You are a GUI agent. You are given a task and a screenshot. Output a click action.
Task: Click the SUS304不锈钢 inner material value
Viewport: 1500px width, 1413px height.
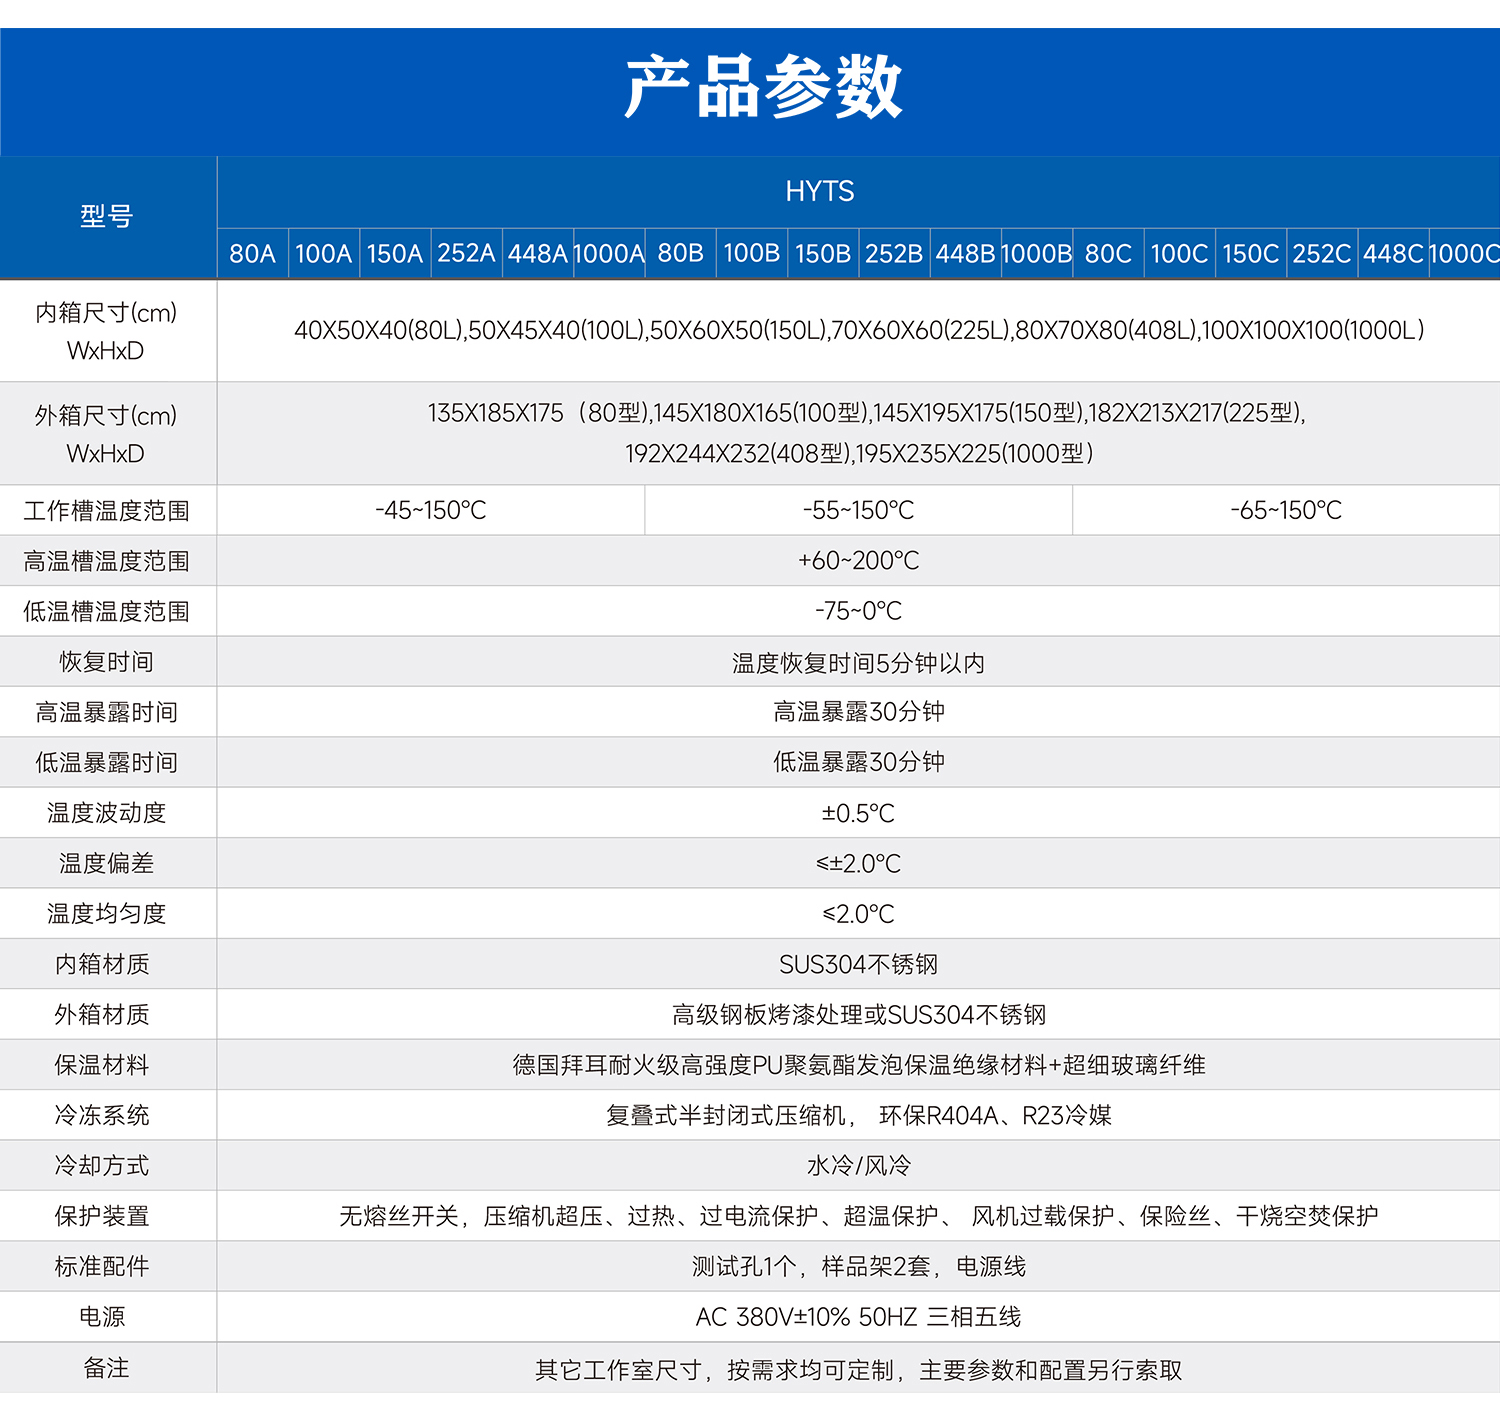pyautogui.click(x=859, y=964)
